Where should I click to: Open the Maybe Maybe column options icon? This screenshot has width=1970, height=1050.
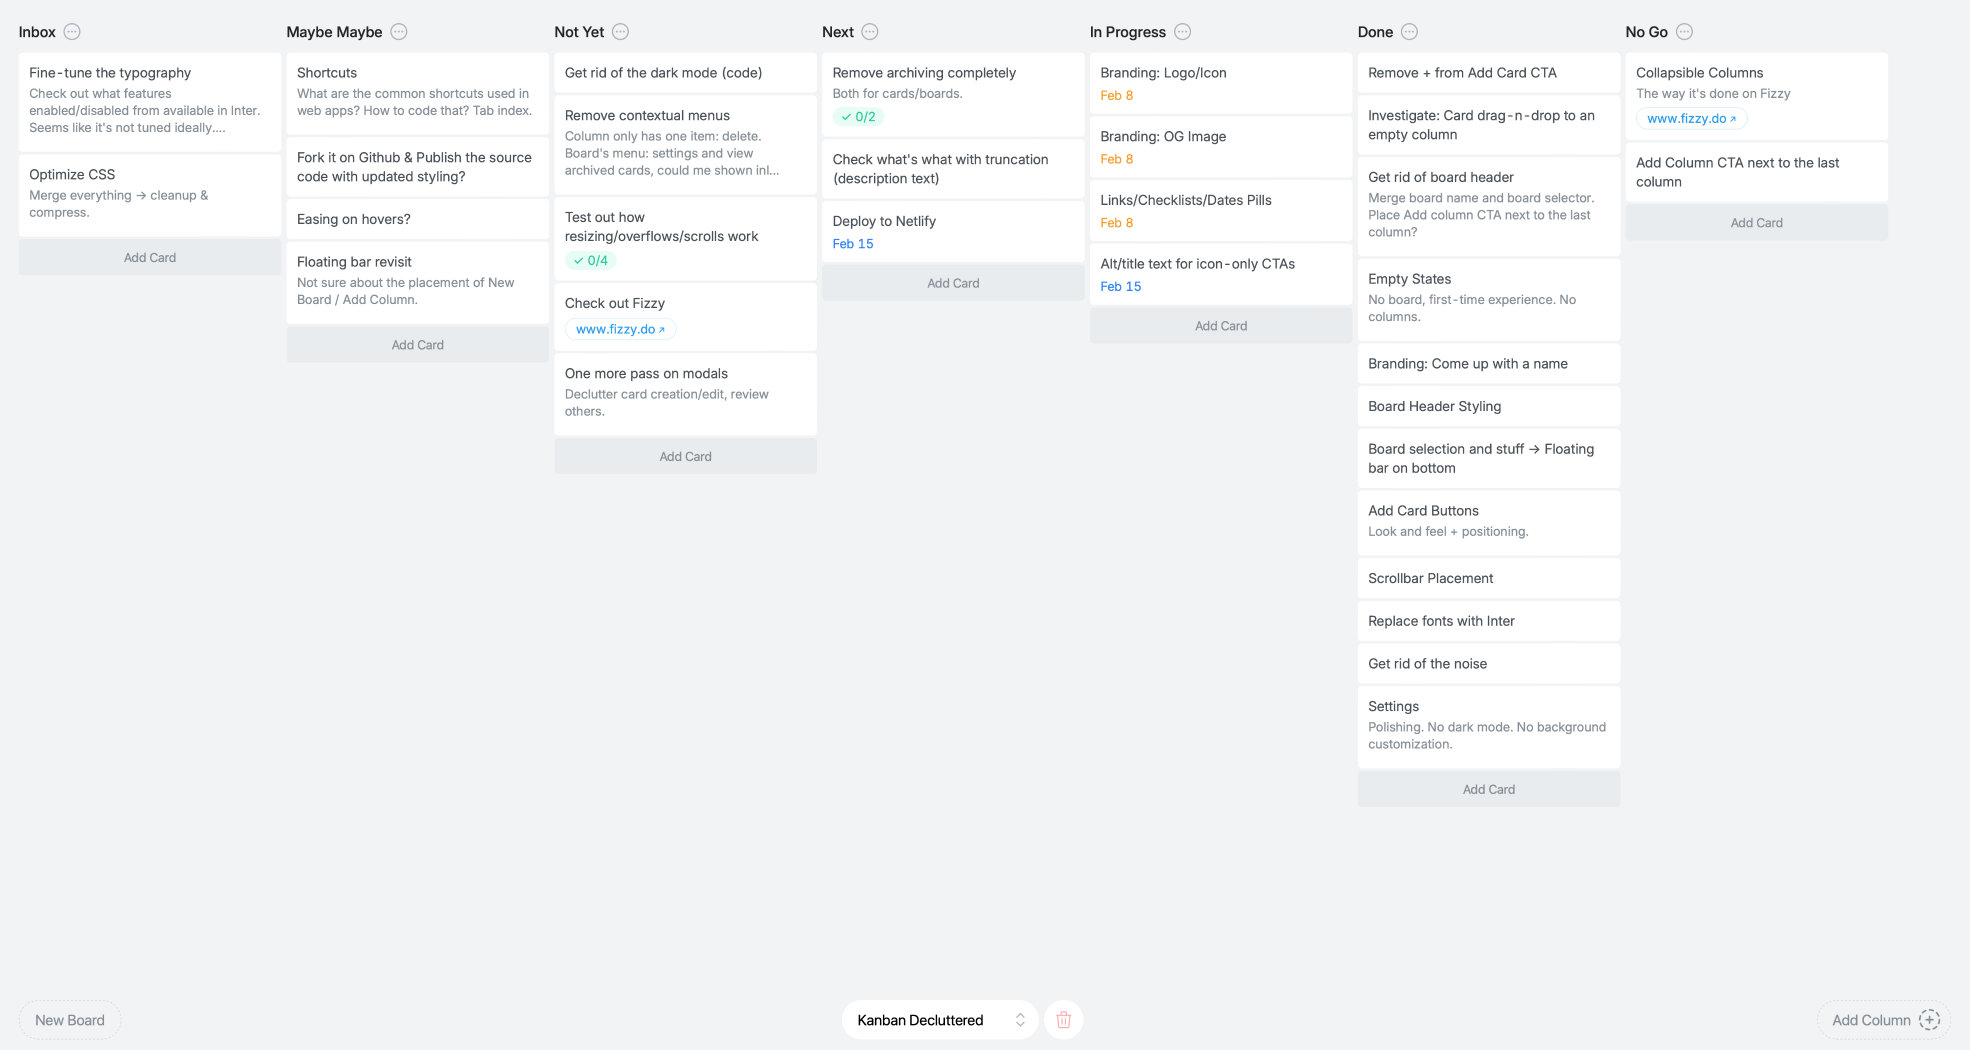(399, 32)
